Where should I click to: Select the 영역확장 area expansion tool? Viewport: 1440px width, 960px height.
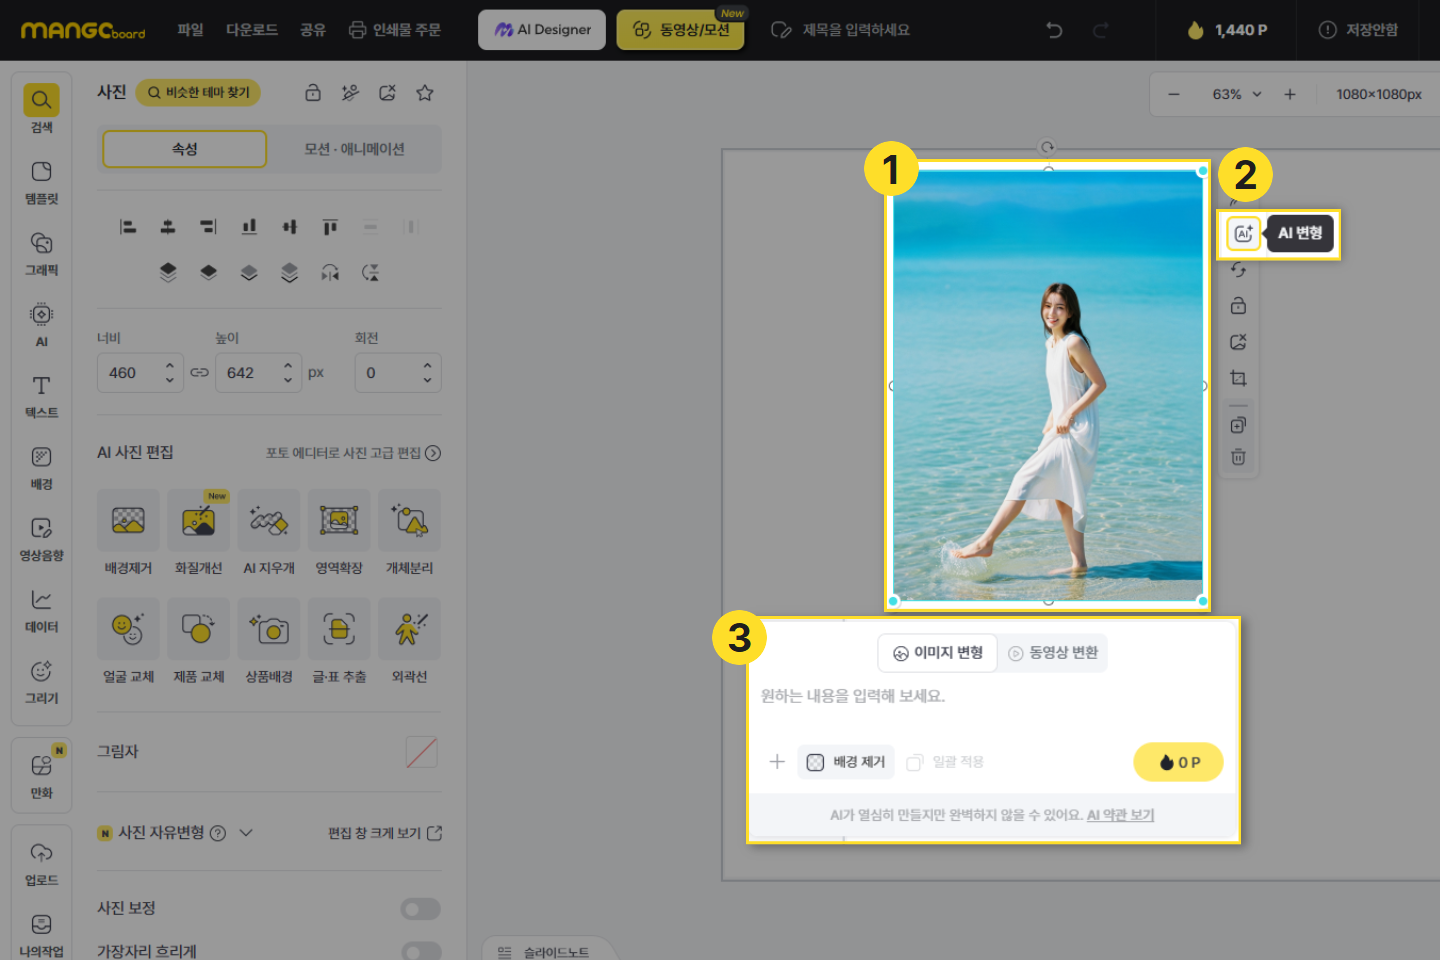point(339,532)
